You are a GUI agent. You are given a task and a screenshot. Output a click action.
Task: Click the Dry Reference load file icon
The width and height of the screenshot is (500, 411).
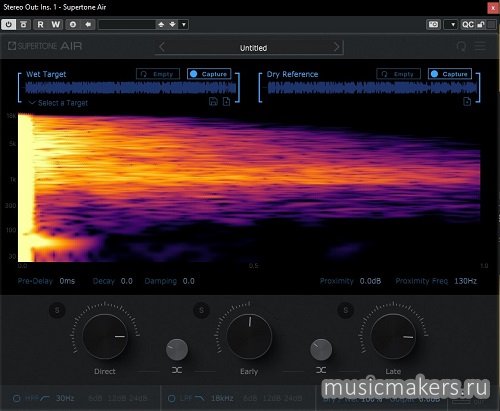coord(467,101)
